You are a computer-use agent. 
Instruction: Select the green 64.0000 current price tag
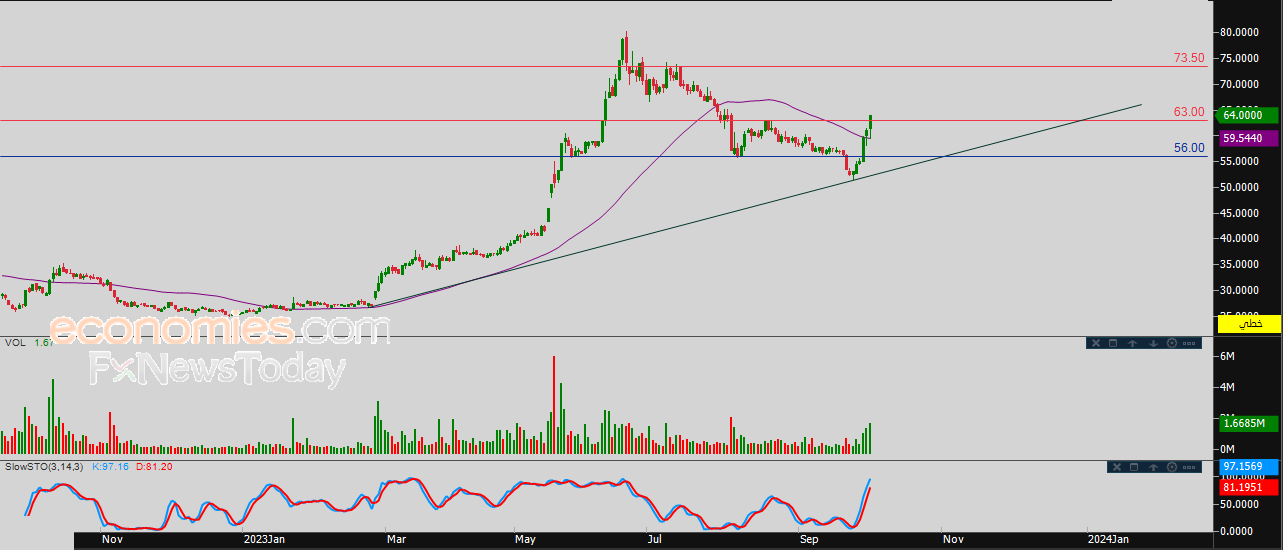tap(1247, 116)
